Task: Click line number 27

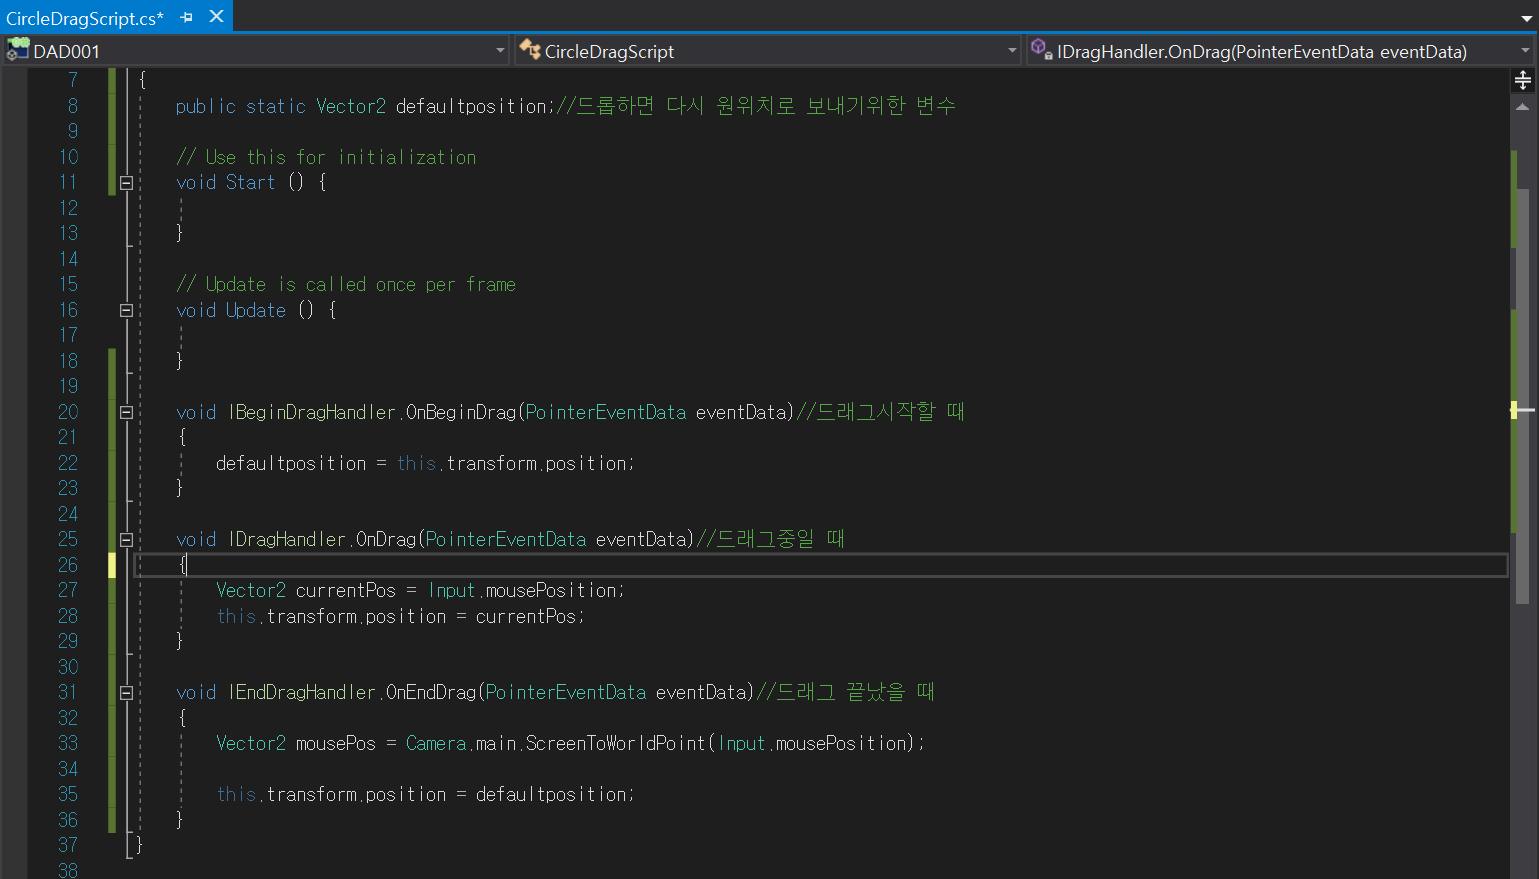Action: click(68, 590)
